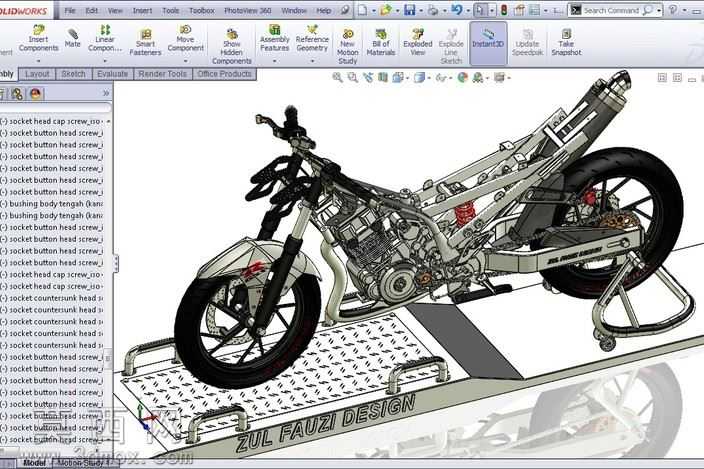Open the ConfigurationManager tab icon
The image size is (704, 469).
17,93
